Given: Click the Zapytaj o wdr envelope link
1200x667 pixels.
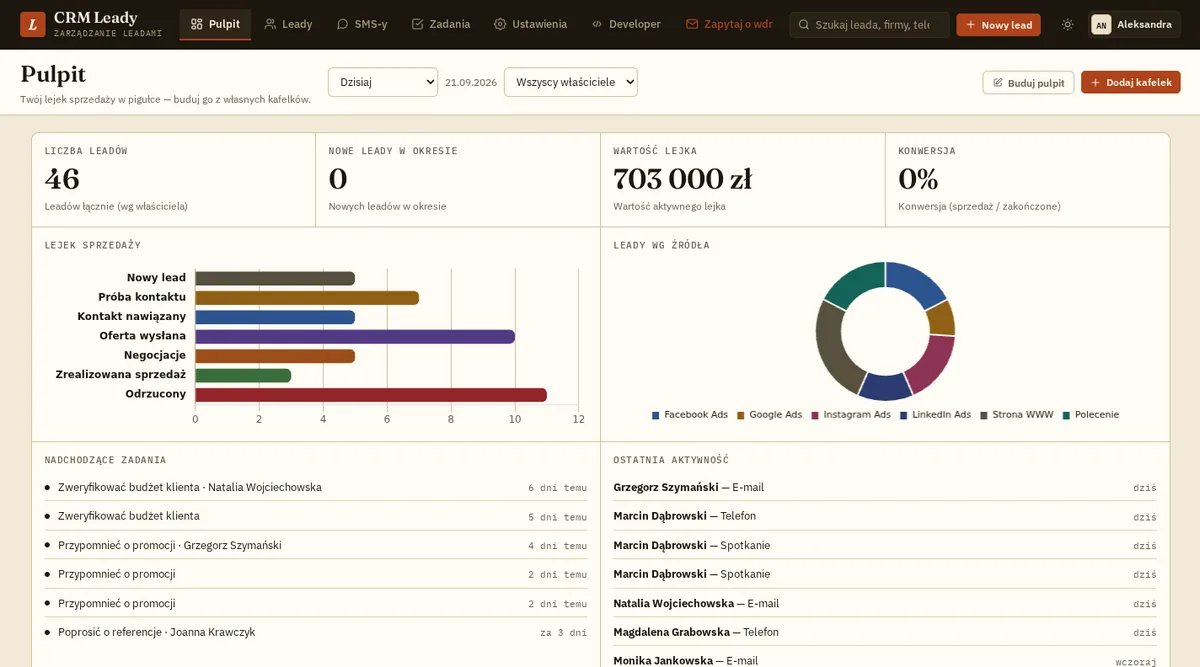Looking at the screenshot, I should pyautogui.click(x=729, y=24).
